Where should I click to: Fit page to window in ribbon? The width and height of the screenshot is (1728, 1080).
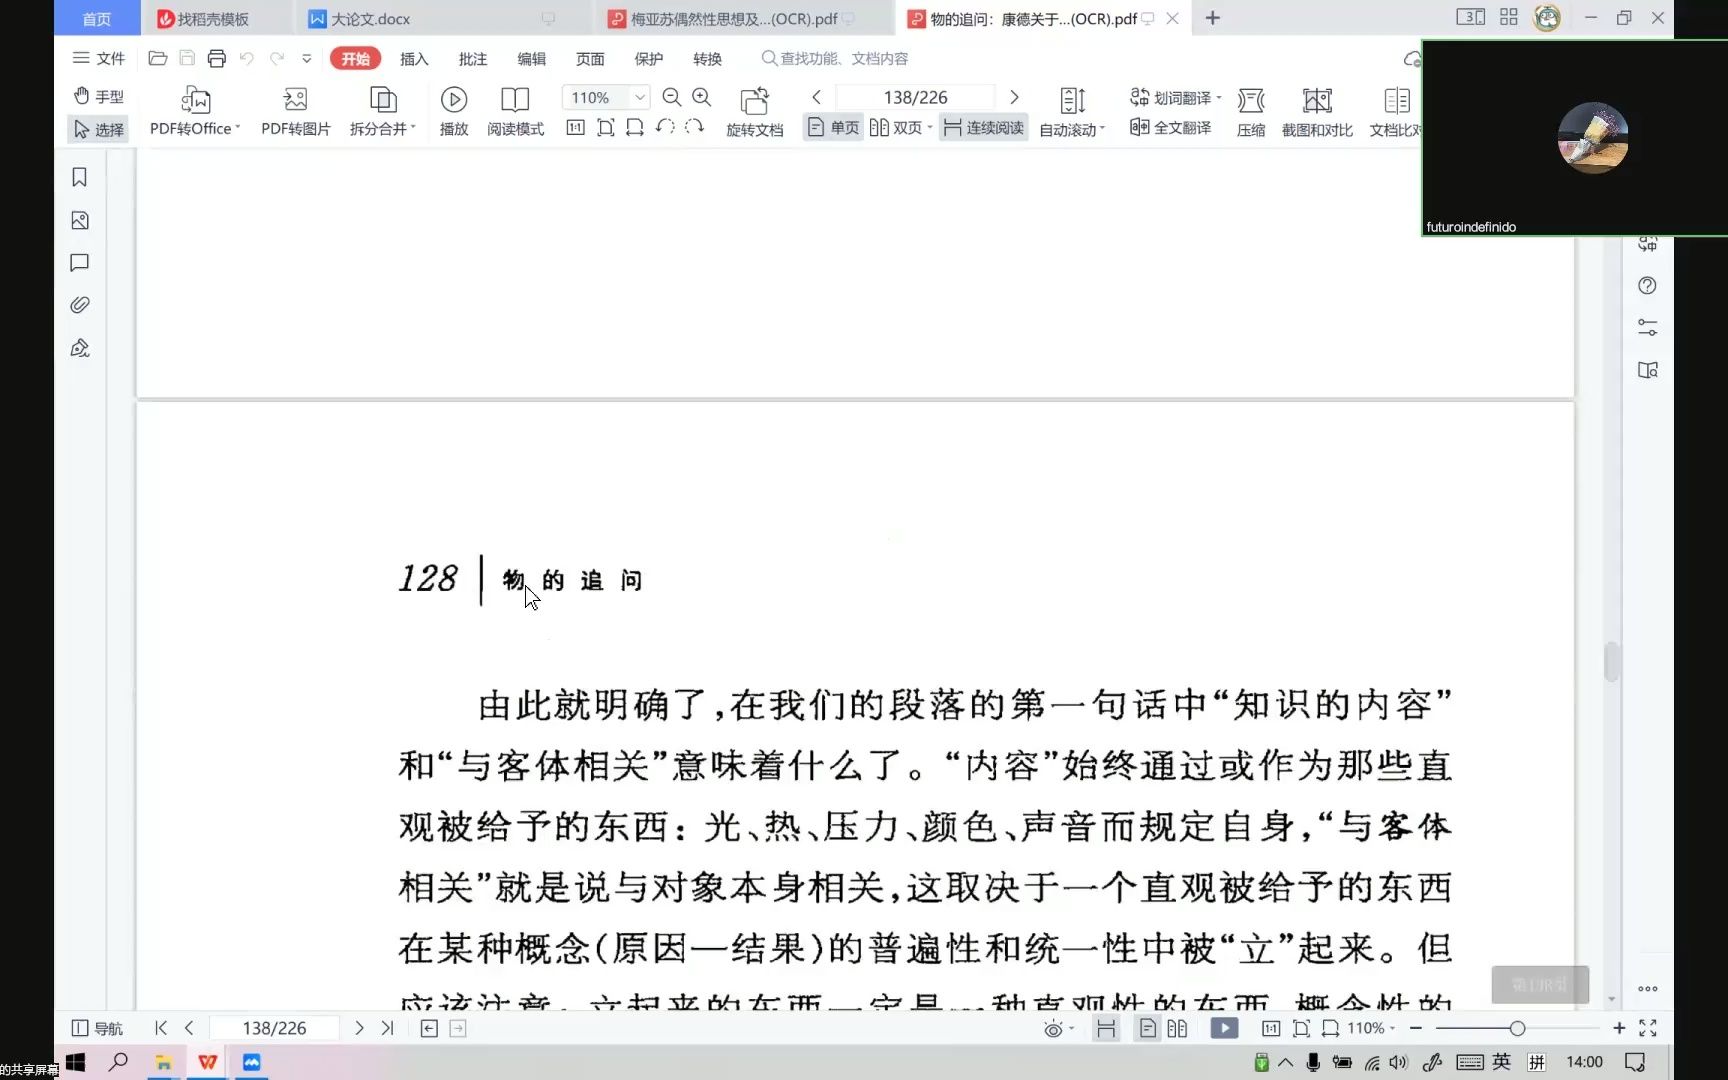(x=605, y=127)
